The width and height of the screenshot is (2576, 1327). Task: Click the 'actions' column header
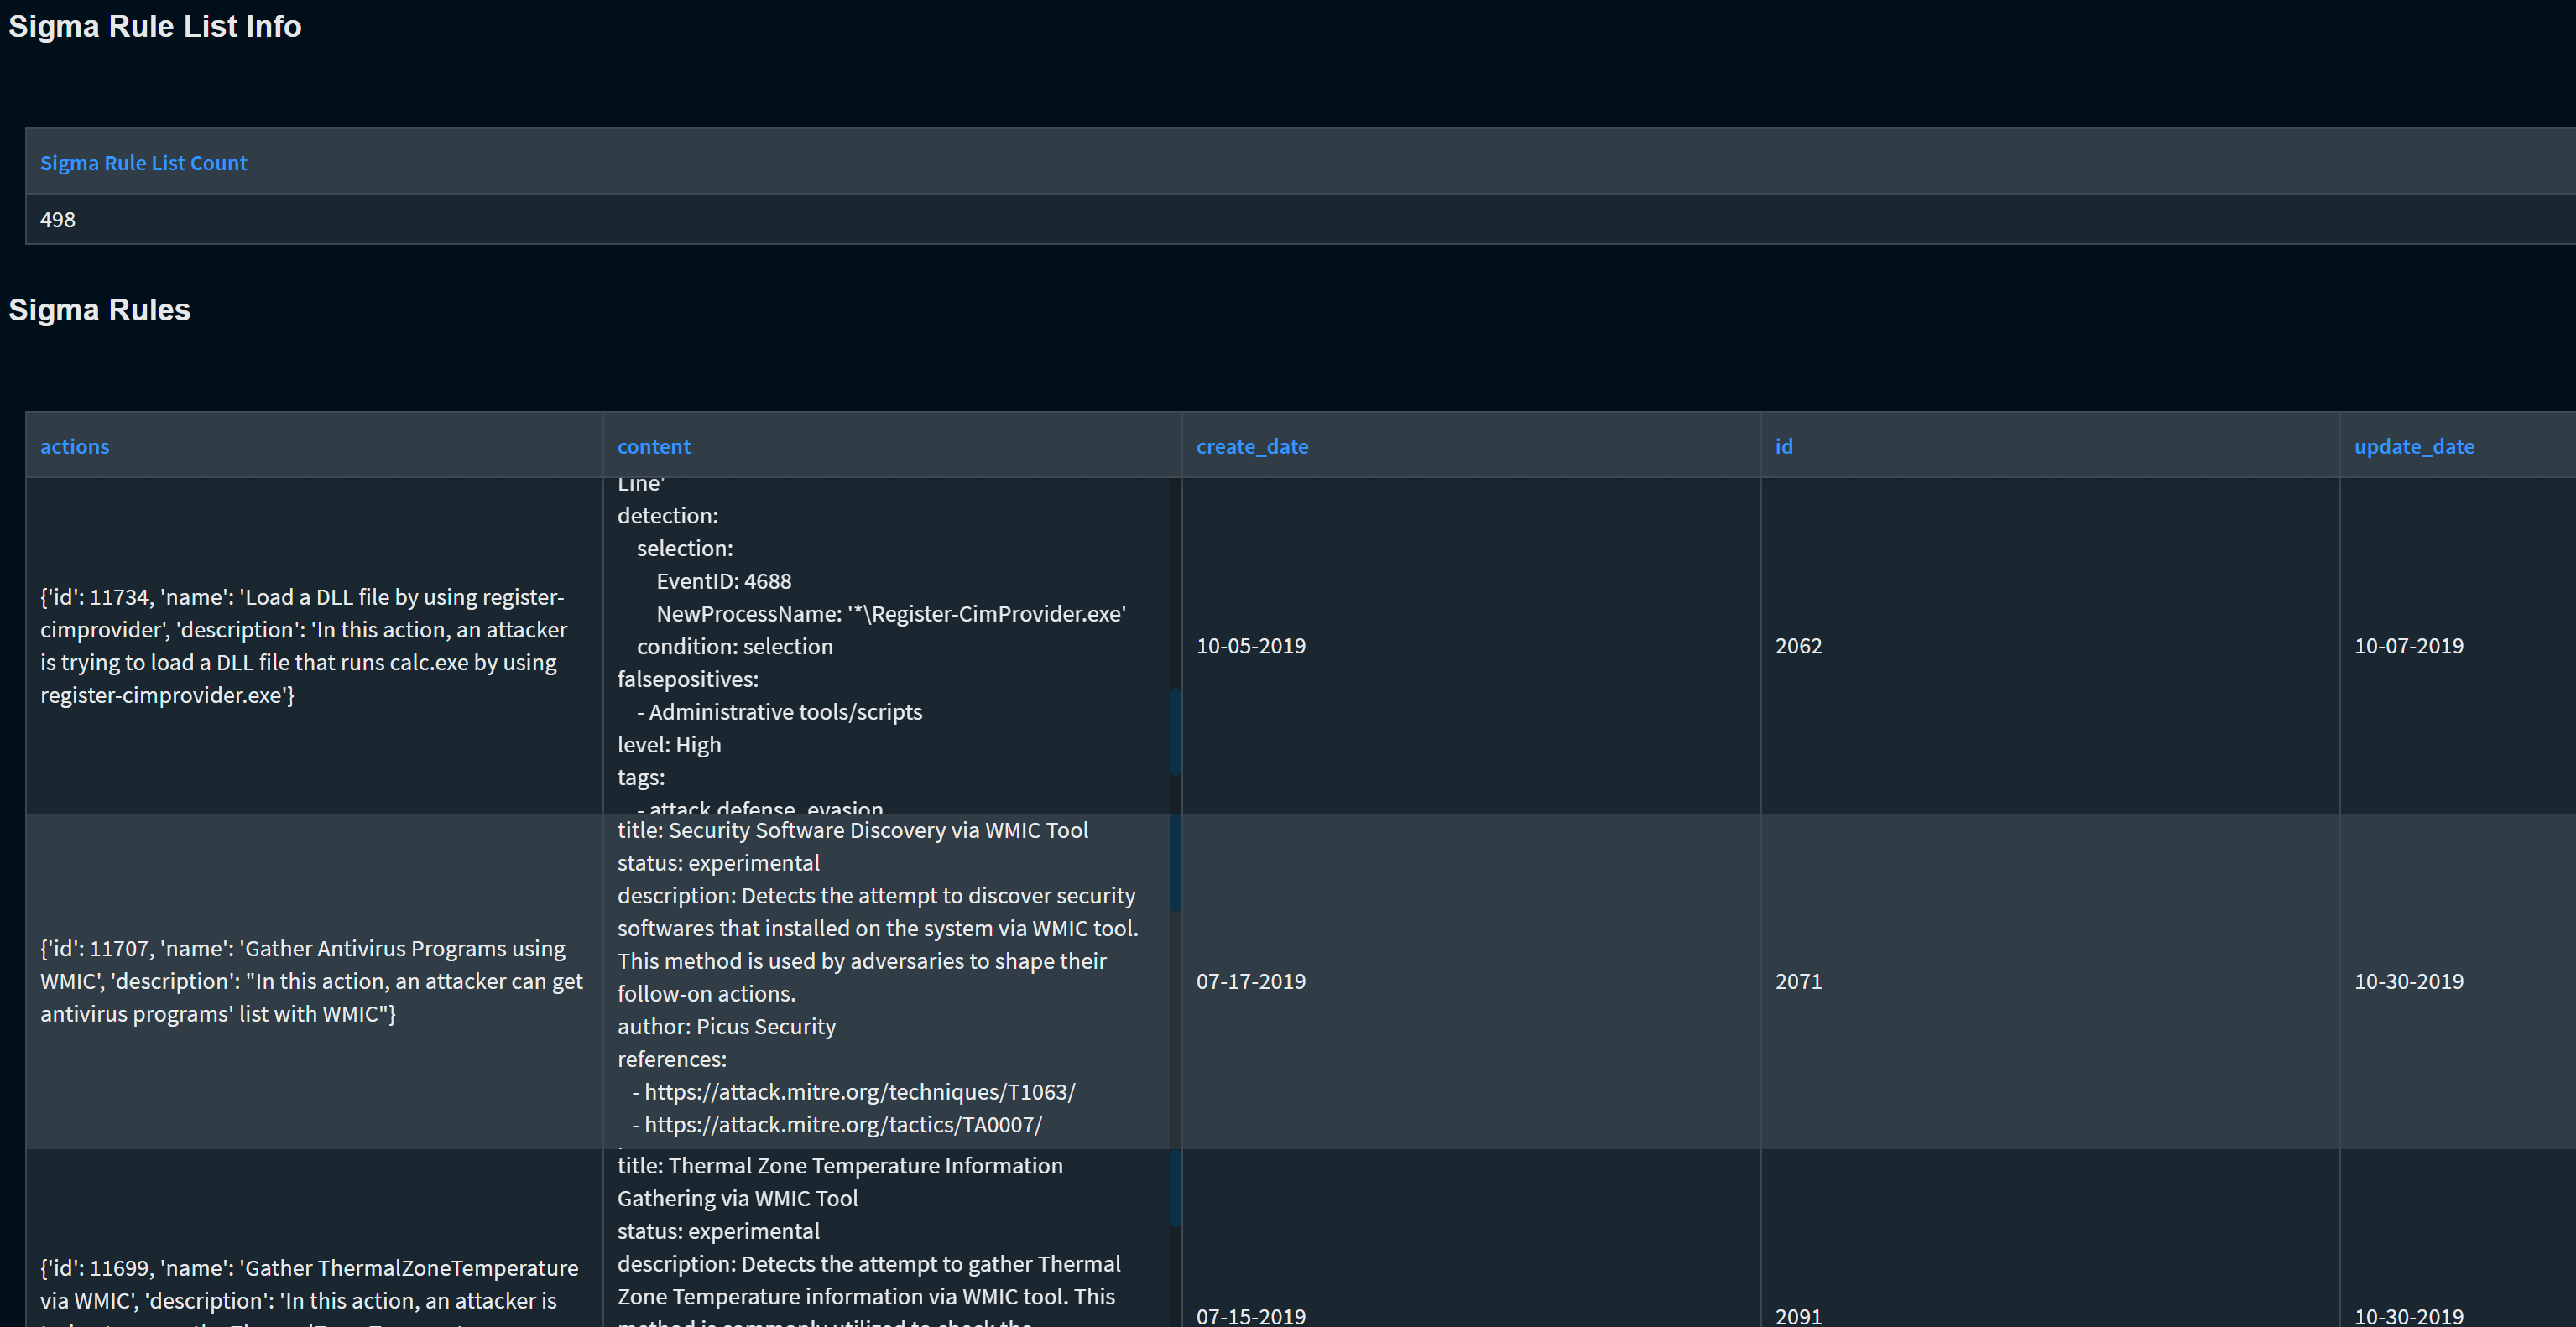pos(75,446)
